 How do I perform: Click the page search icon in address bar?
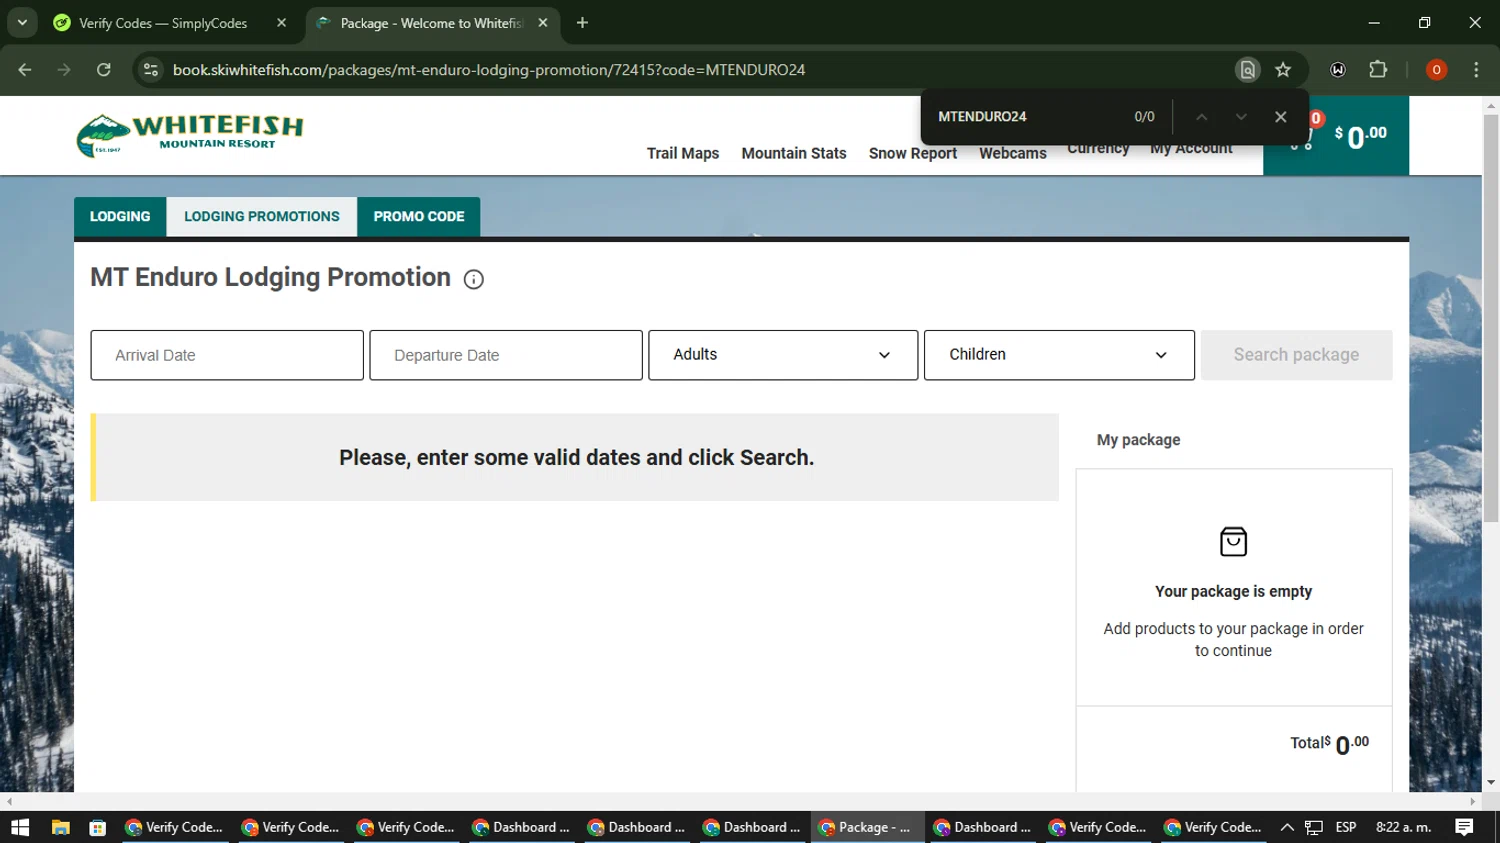tap(1247, 70)
